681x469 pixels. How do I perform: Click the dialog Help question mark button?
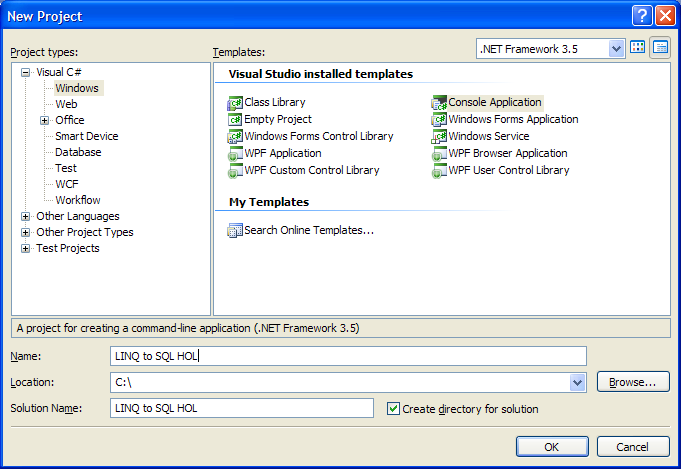tap(642, 16)
